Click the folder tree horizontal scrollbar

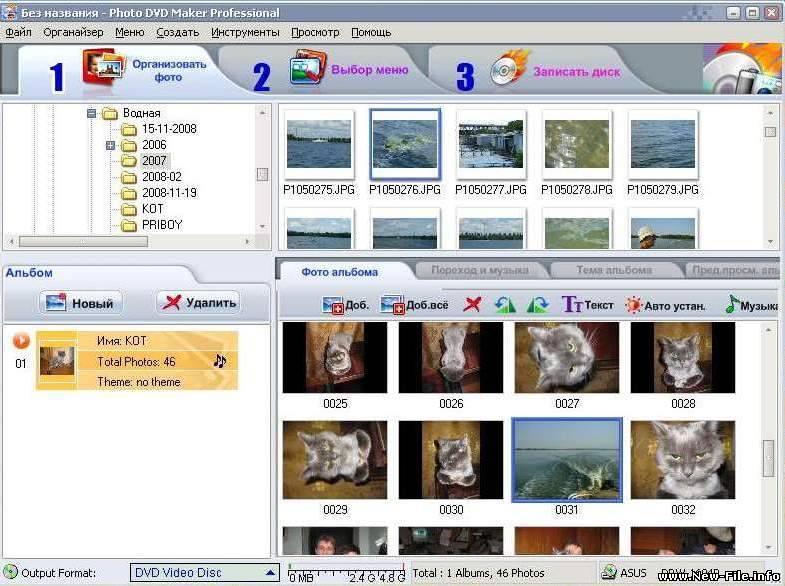(84, 242)
